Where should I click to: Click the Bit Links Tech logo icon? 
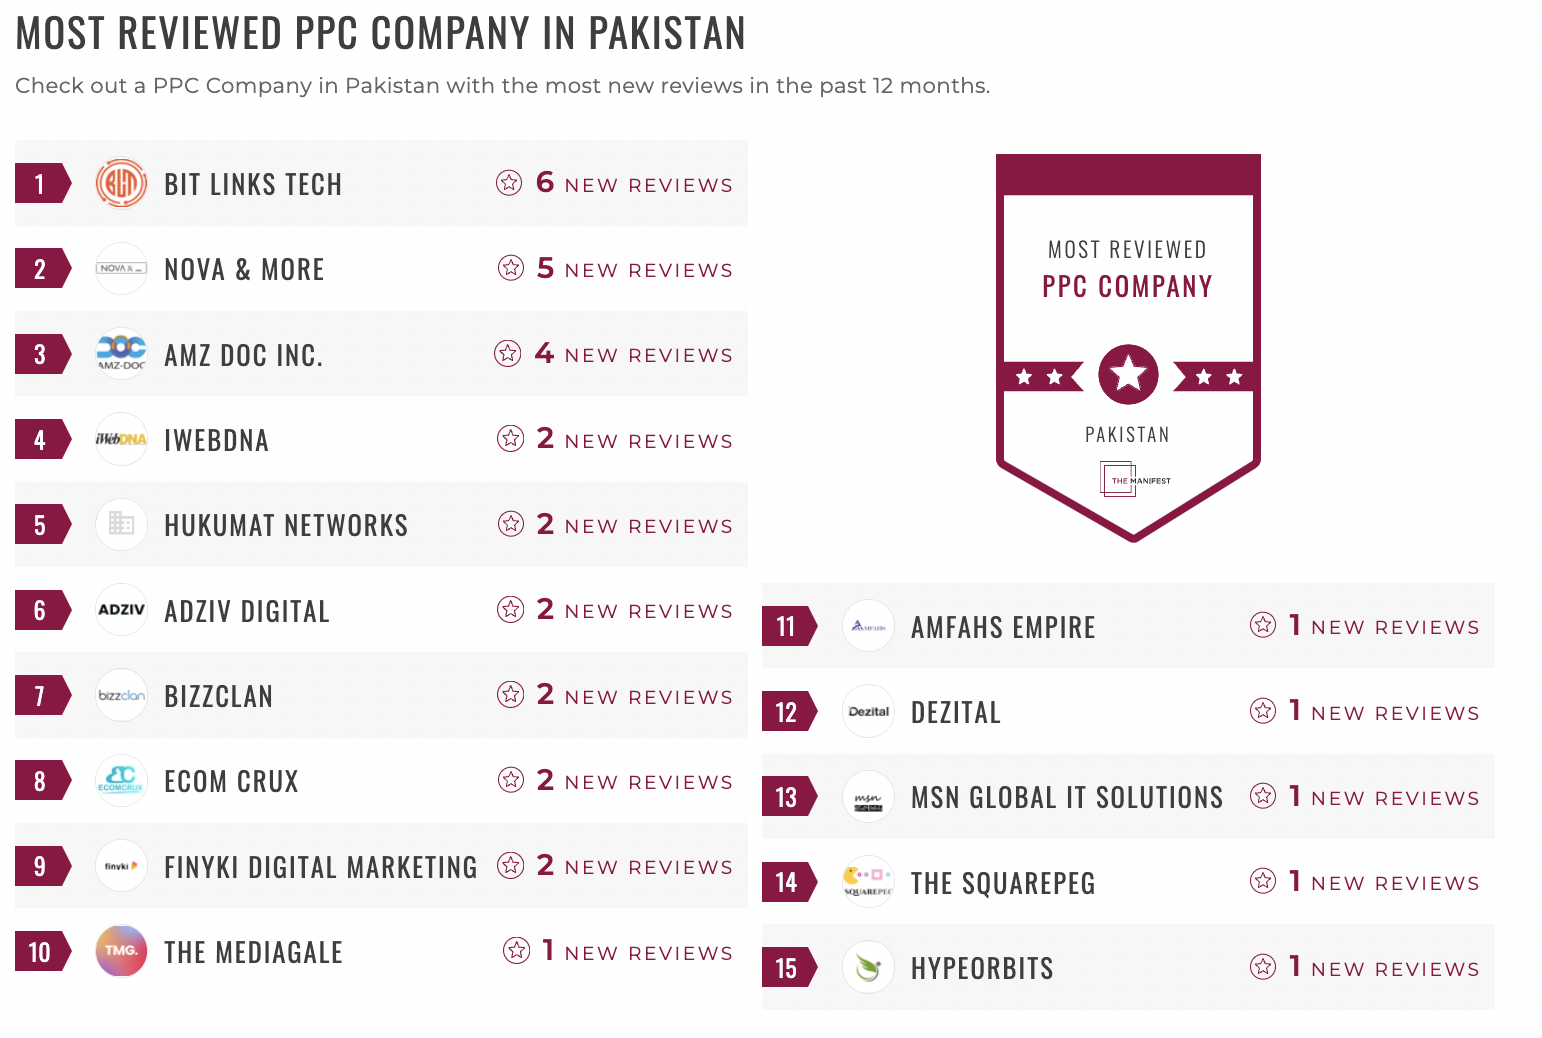click(x=121, y=184)
